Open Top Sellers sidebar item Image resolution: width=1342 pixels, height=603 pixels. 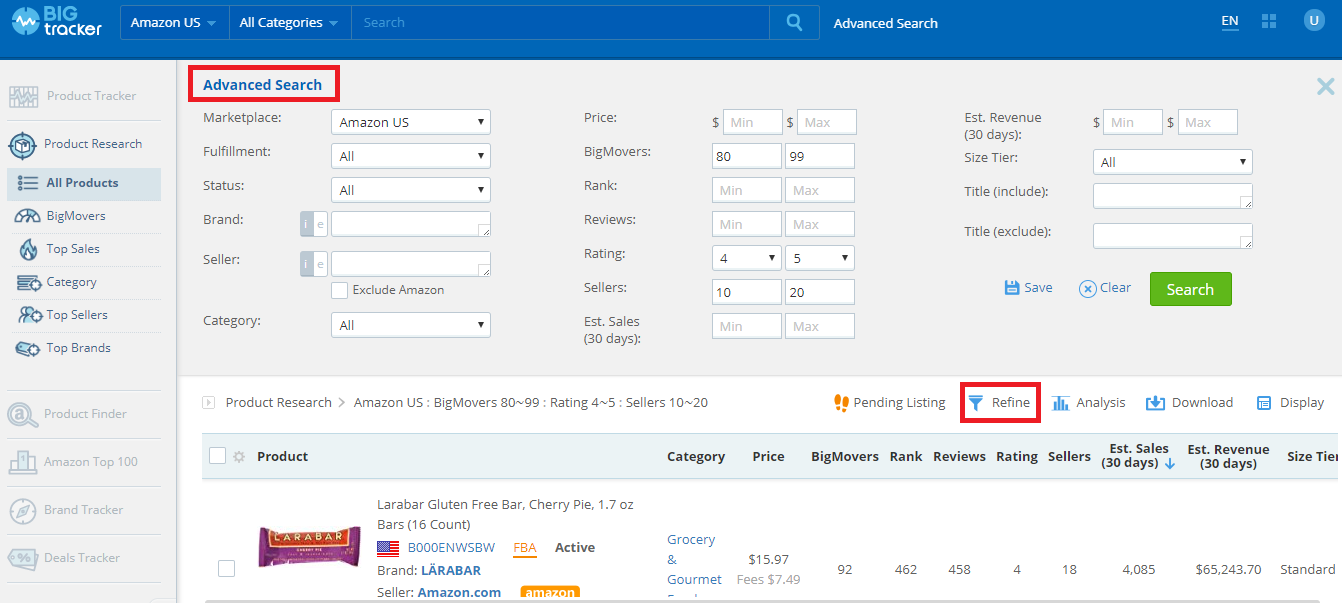pos(63,315)
